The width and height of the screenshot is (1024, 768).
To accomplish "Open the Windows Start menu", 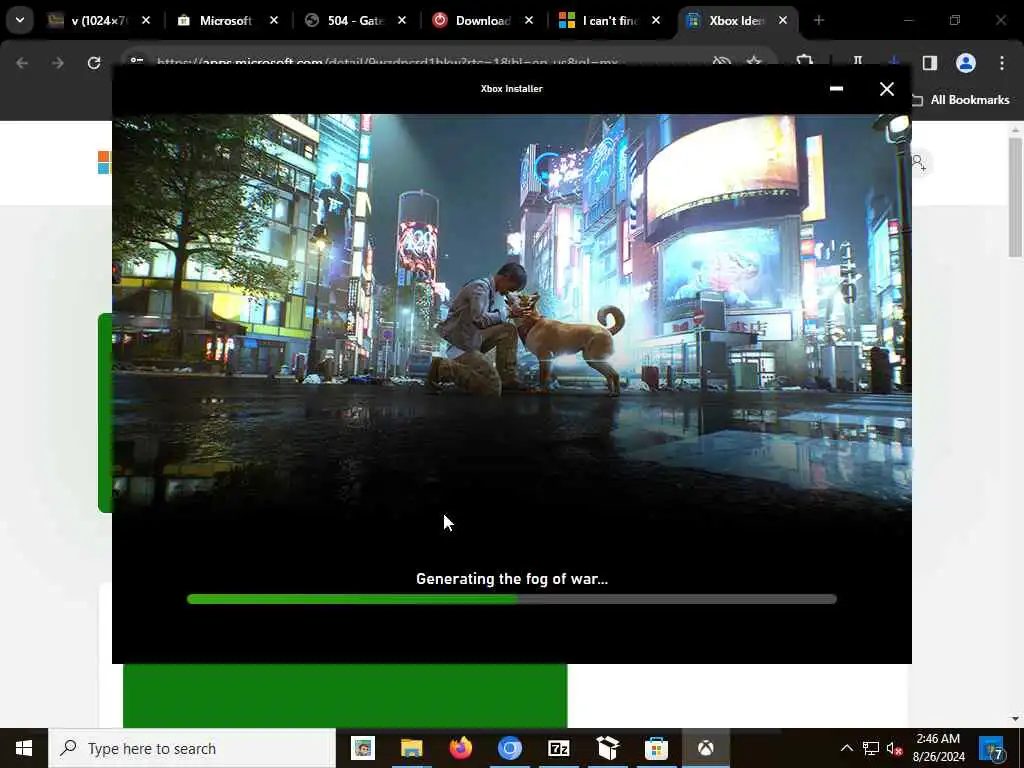I will 24,748.
